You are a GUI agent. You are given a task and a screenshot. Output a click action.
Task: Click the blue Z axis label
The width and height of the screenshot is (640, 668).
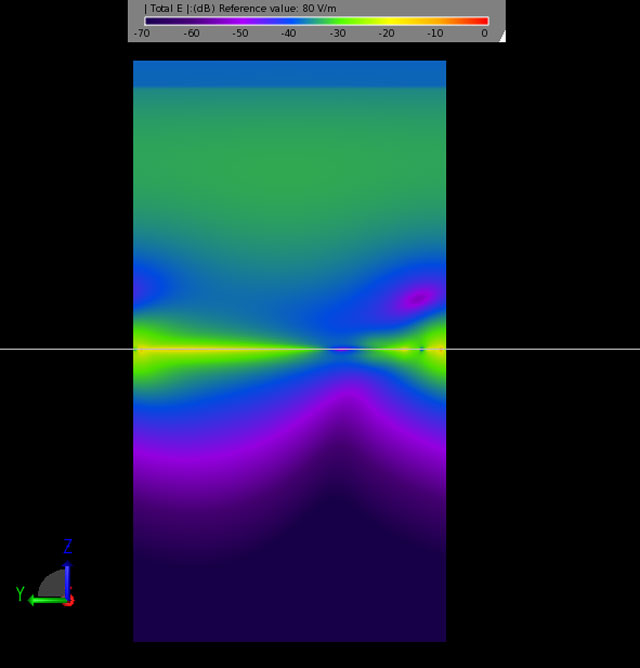(x=68, y=547)
